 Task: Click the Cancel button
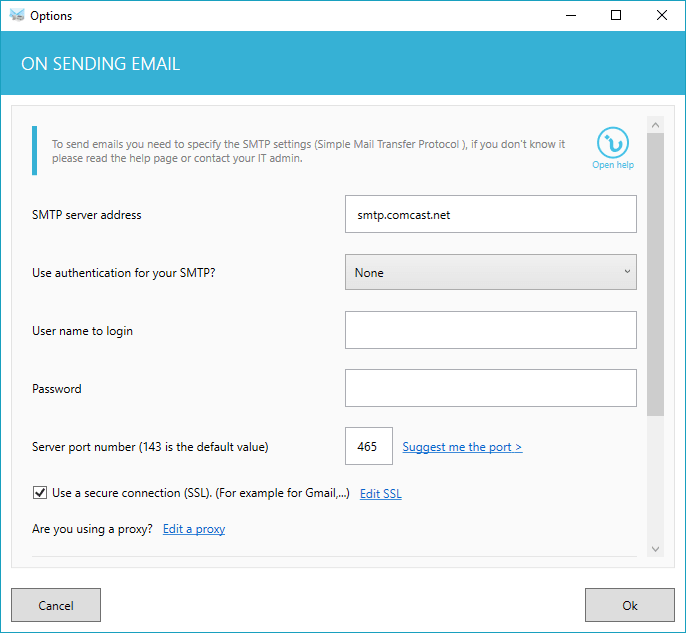click(56, 605)
